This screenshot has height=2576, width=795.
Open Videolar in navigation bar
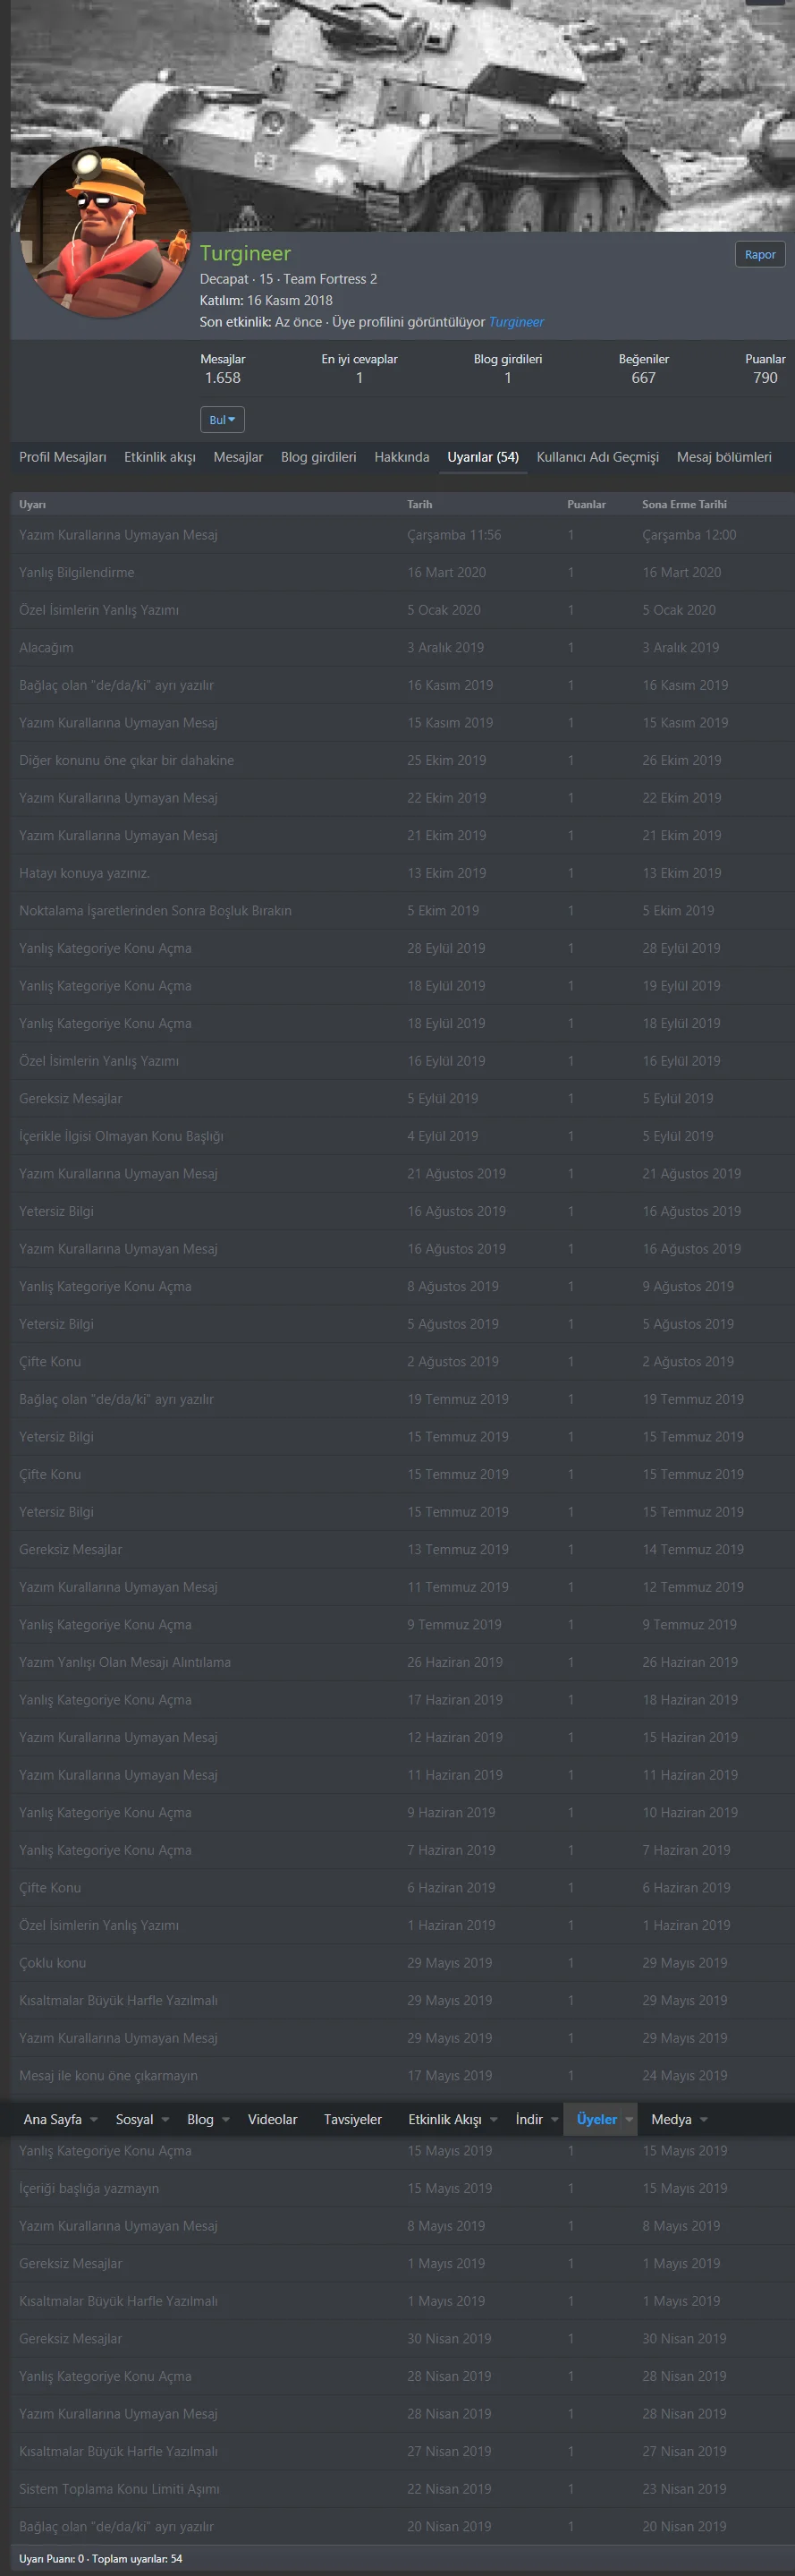(272, 2119)
